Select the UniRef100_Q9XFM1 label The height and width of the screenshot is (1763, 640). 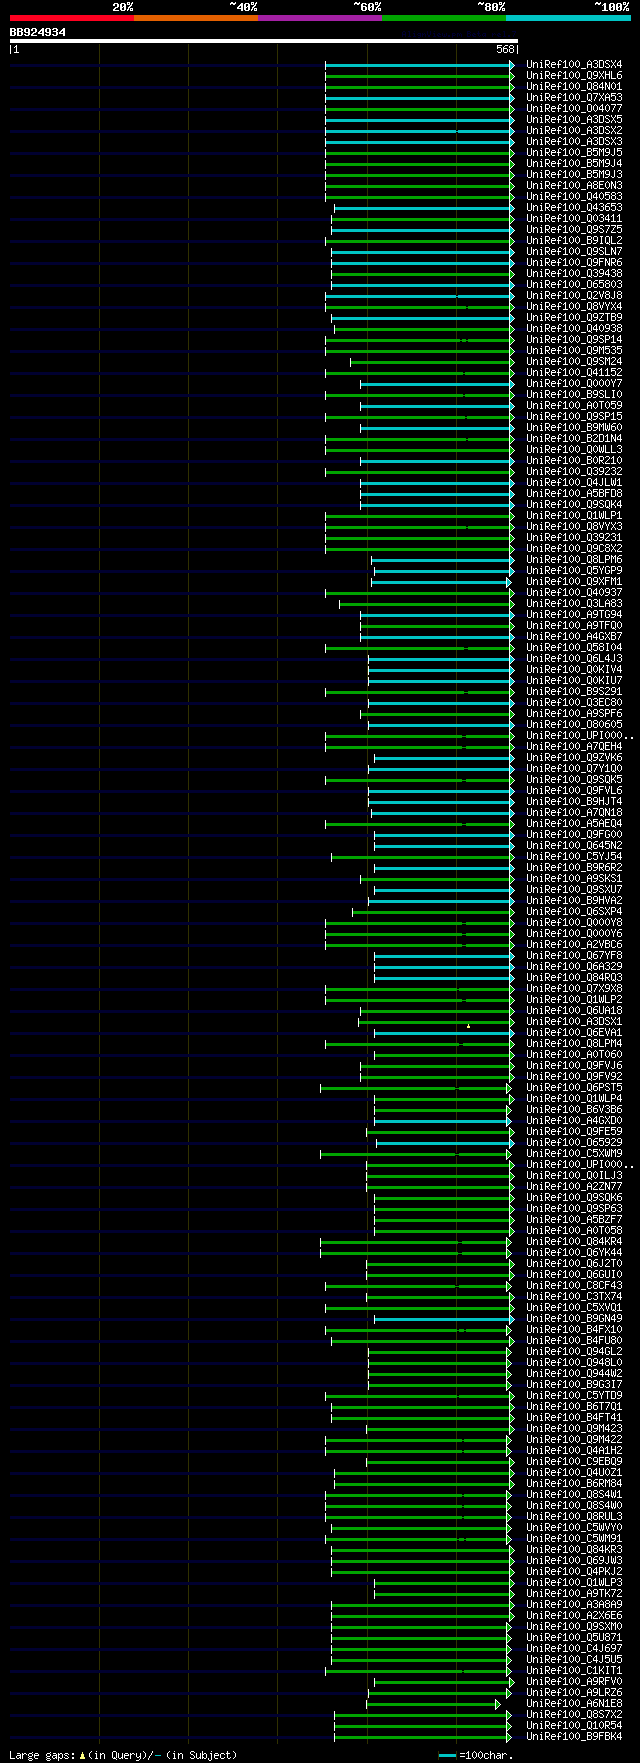(x=574, y=582)
